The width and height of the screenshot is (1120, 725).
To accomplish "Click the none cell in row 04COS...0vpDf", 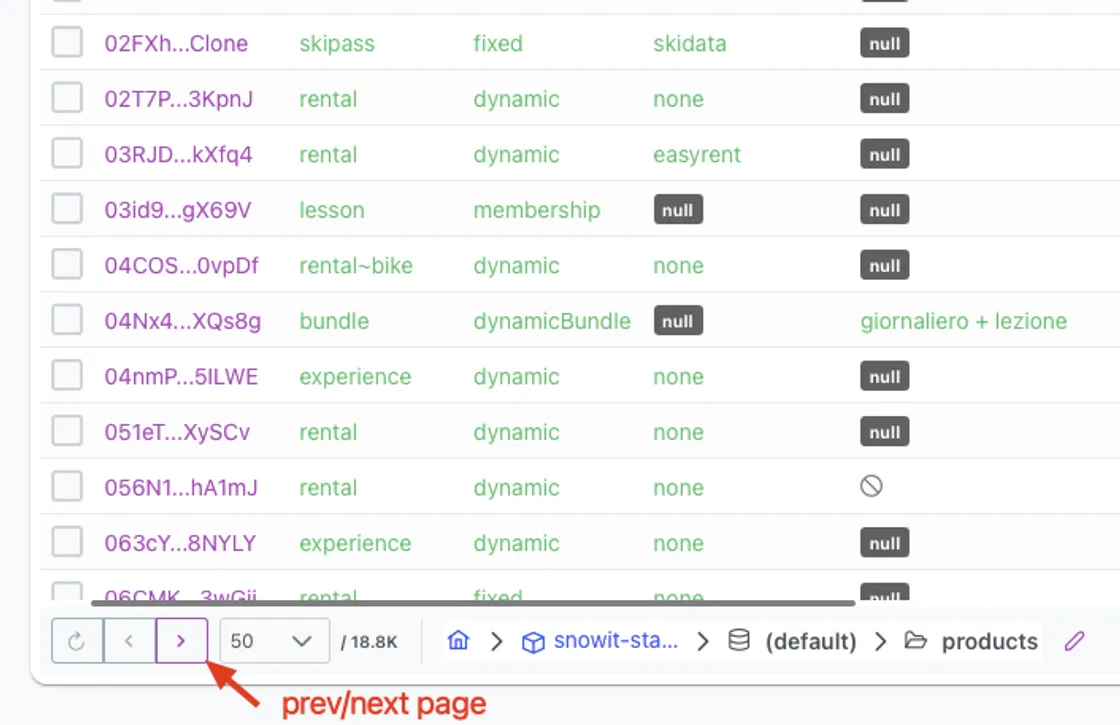I will pos(678,266).
